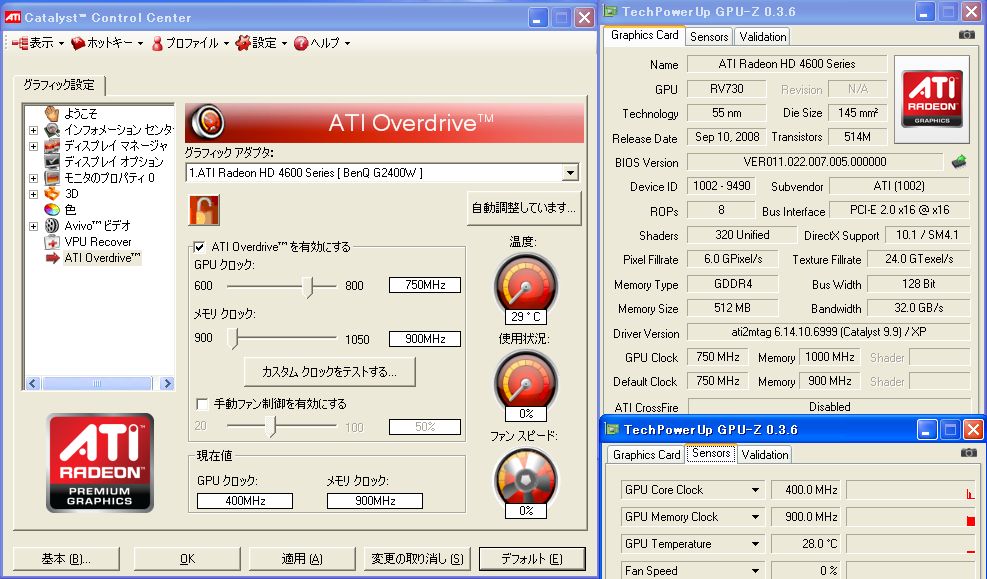Enable 手動ファン制御を有効にする checkbox

202,403
